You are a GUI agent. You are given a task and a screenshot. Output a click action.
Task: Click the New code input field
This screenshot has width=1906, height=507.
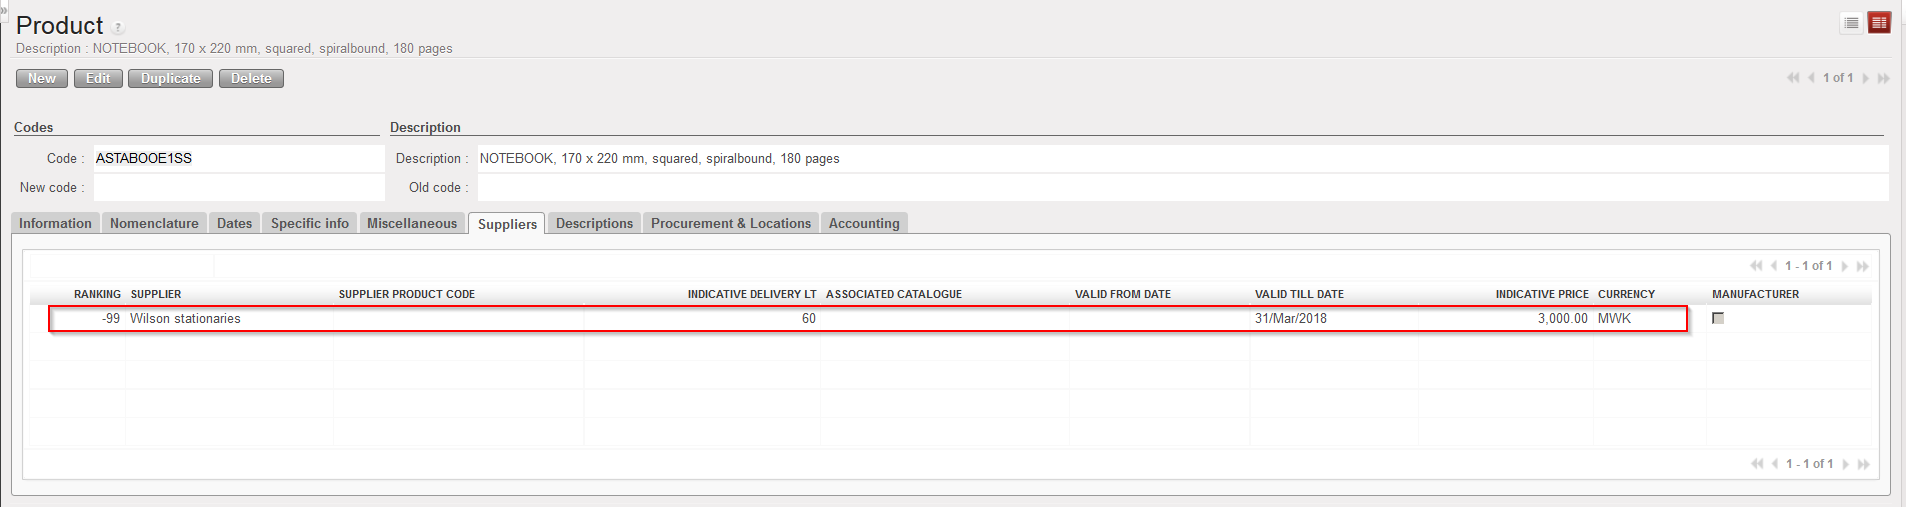coord(238,187)
